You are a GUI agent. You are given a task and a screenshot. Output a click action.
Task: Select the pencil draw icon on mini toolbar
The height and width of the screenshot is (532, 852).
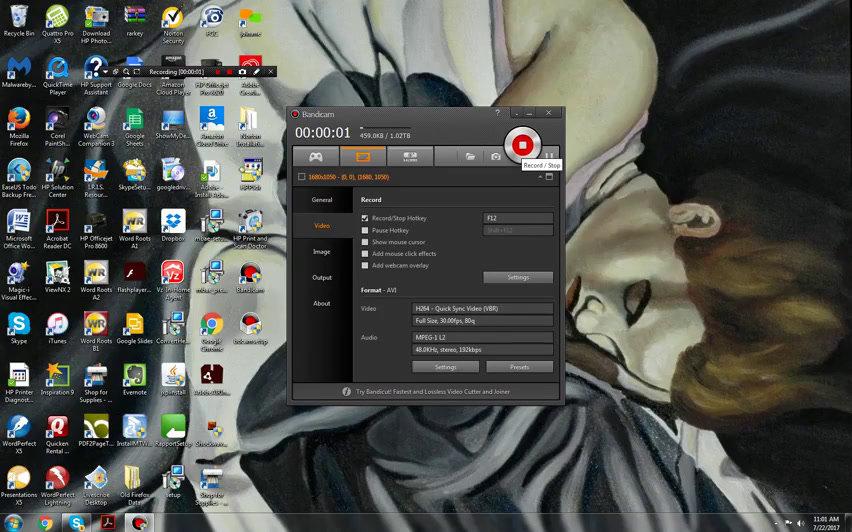click(256, 72)
